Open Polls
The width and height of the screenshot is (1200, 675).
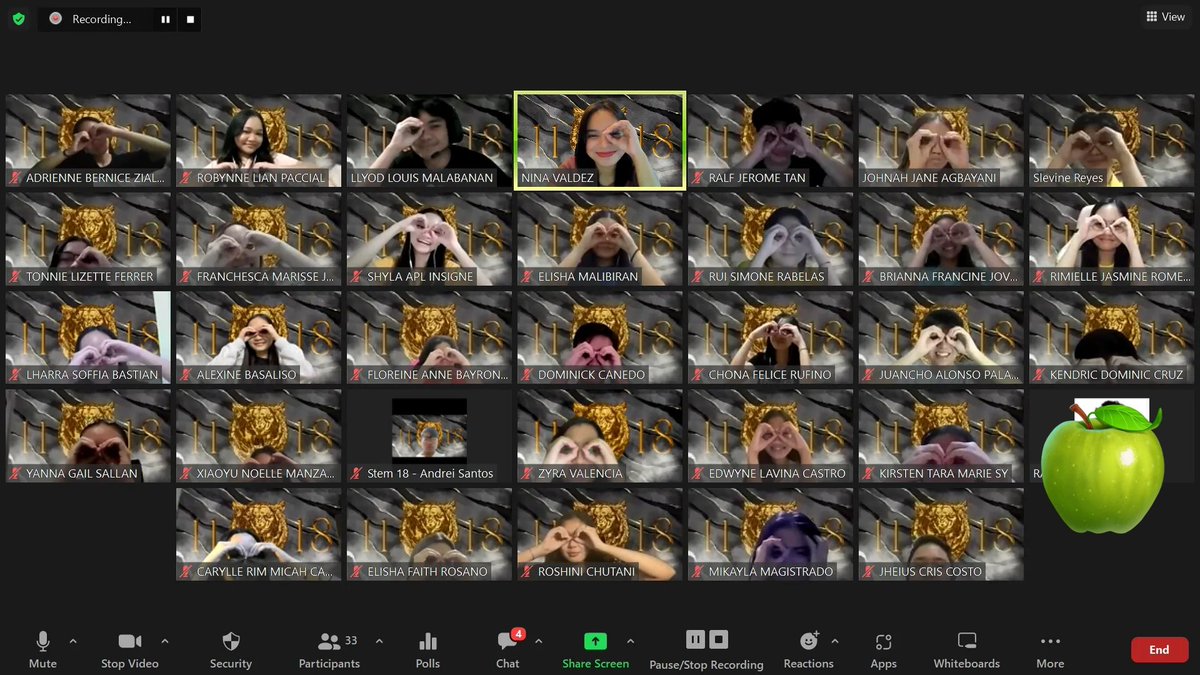coord(428,650)
